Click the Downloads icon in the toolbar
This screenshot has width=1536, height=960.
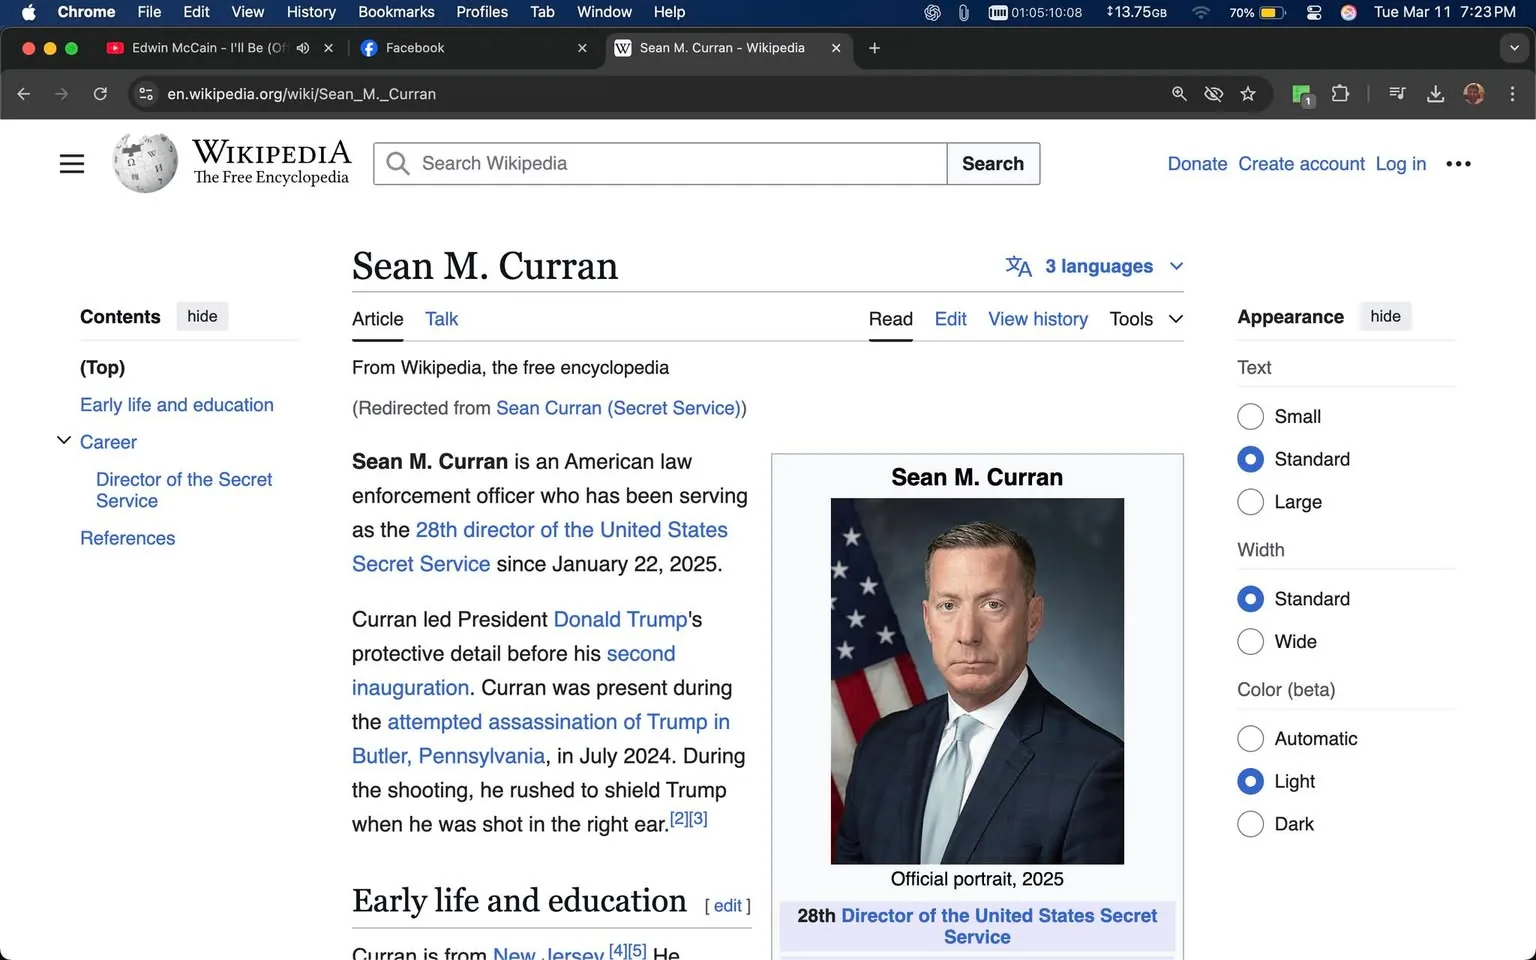tap(1436, 93)
